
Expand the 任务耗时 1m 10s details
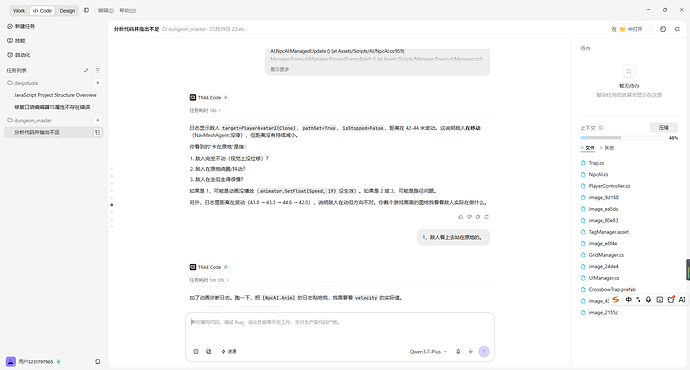click(209, 280)
